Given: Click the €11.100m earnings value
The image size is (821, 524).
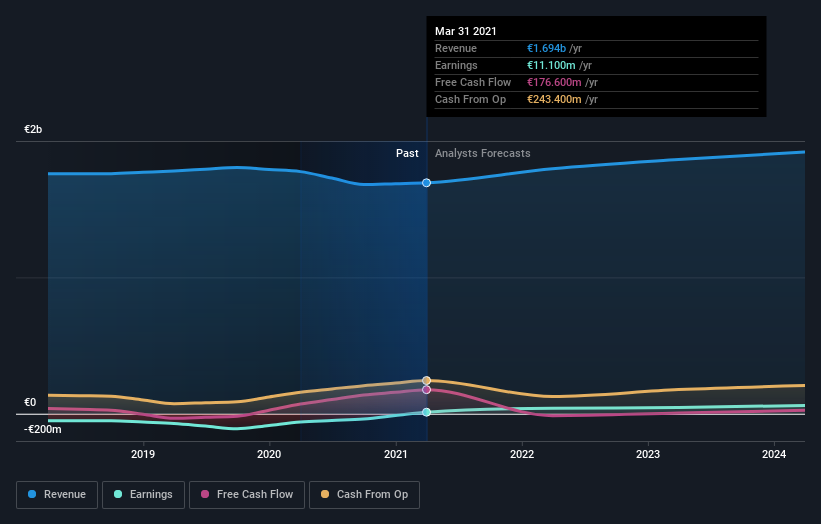Looking at the screenshot, I should coord(551,65).
